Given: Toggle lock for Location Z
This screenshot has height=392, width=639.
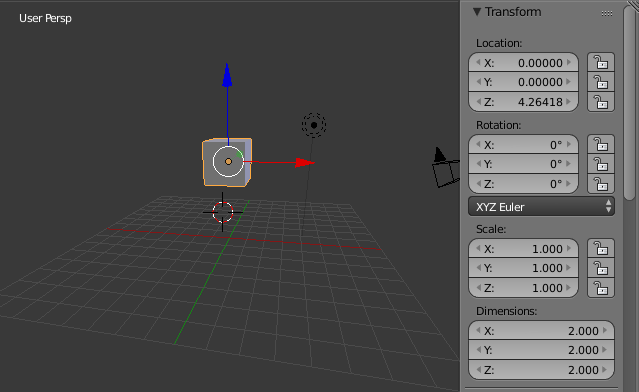Looking at the screenshot, I should pyautogui.click(x=601, y=102).
